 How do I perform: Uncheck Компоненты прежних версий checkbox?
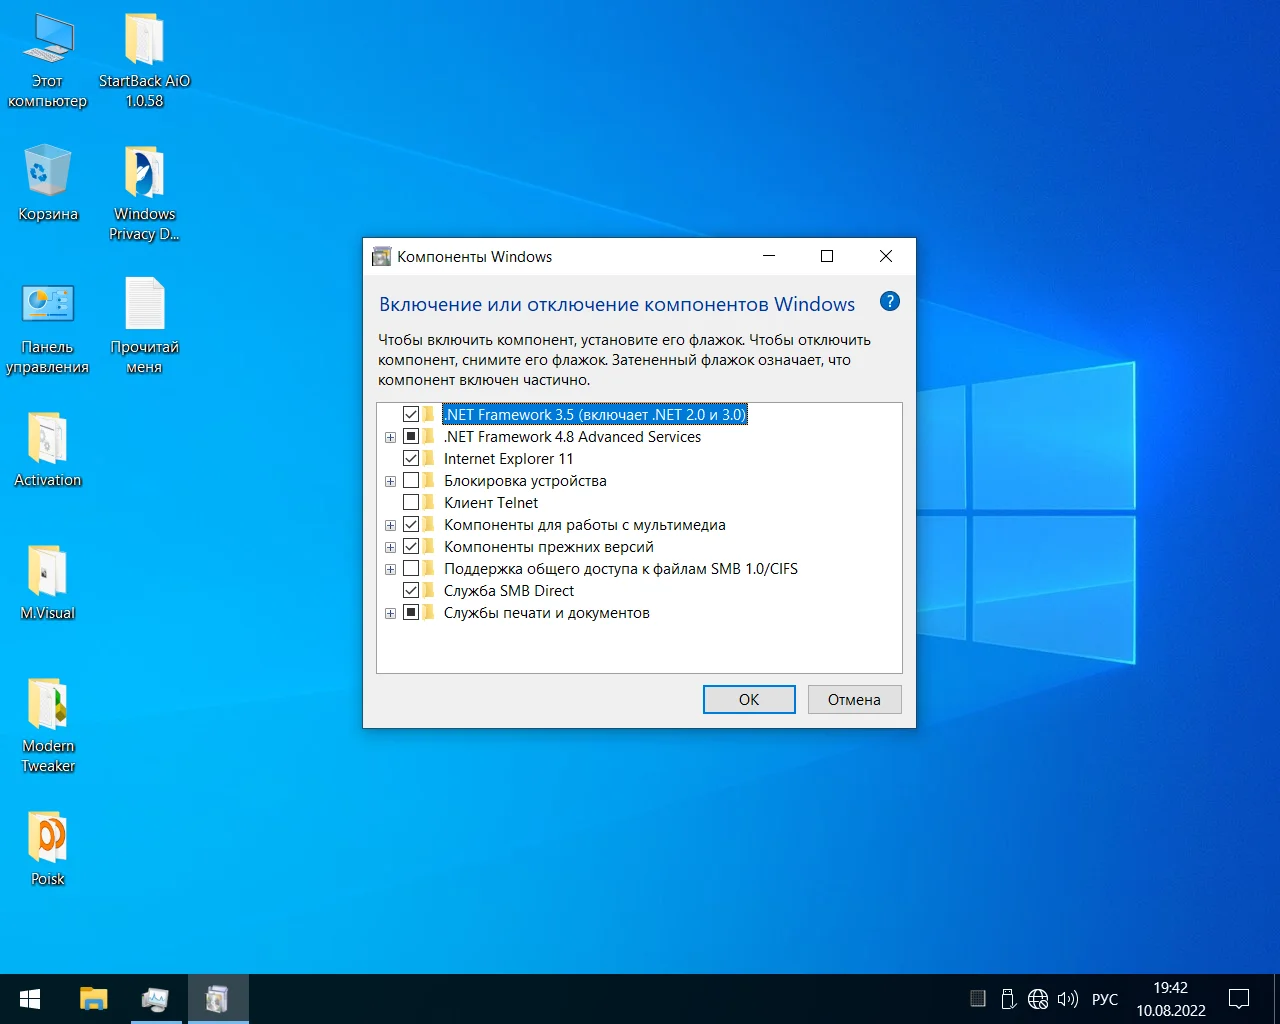pos(411,546)
